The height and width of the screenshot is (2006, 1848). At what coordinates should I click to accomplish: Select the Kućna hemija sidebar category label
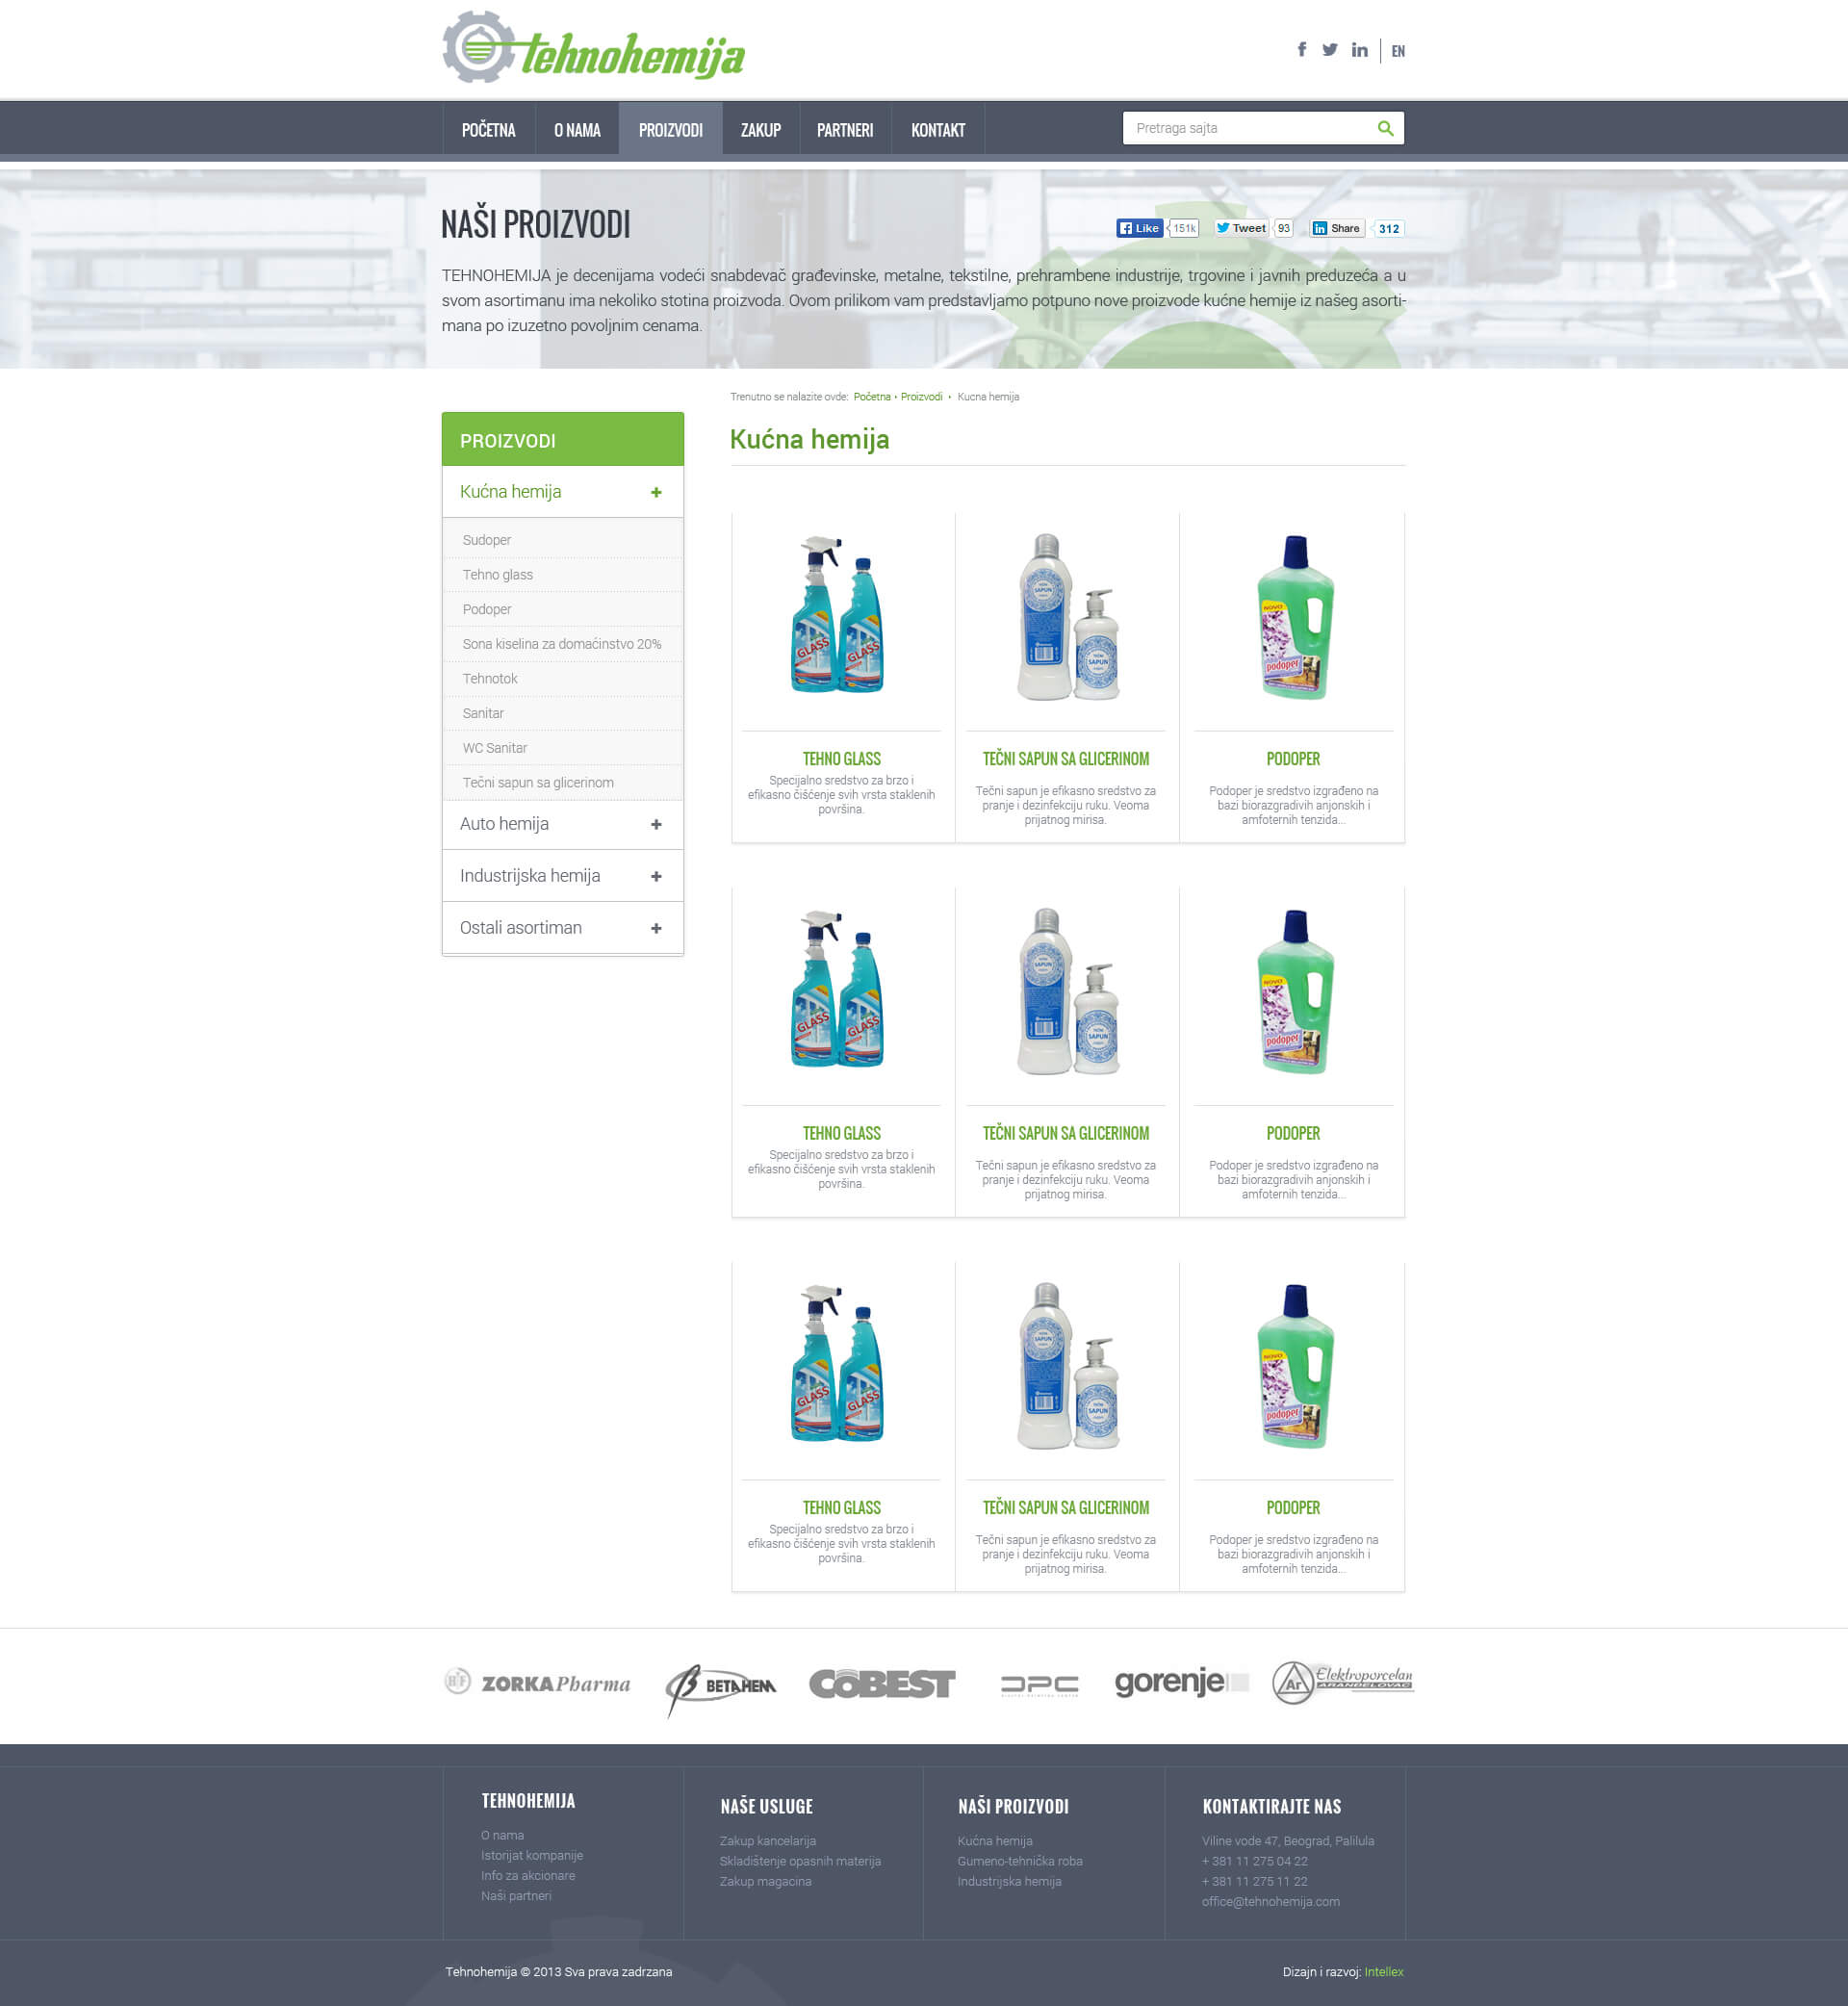[x=510, y=492]
